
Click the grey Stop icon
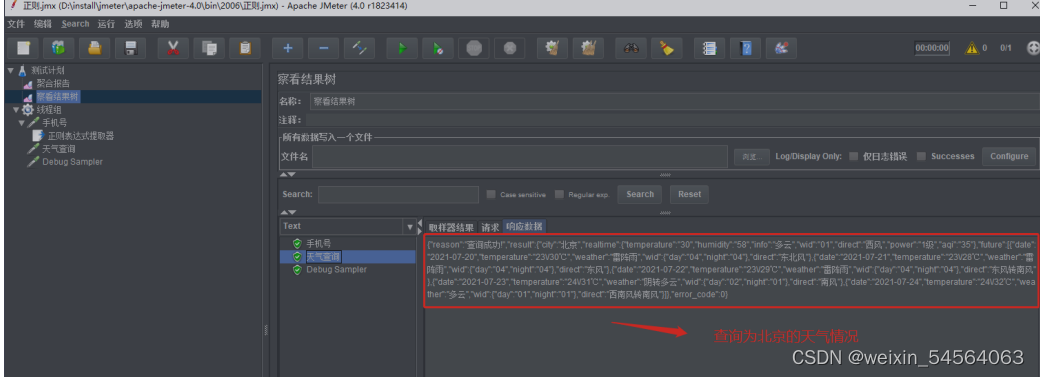tap(474, 48)
